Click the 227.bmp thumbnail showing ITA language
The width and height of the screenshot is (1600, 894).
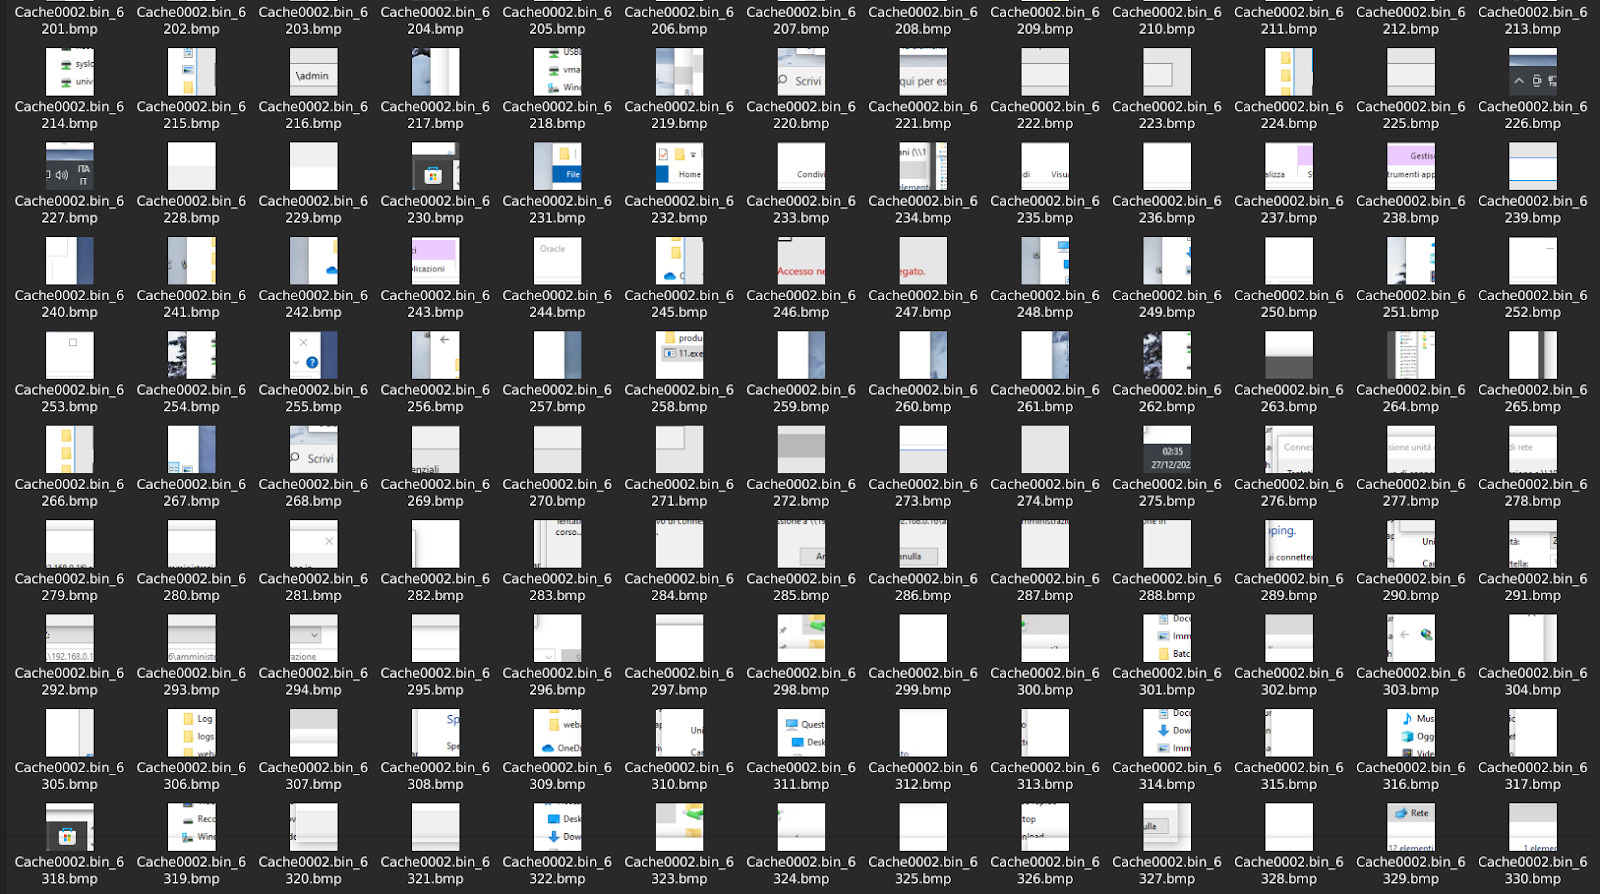pyautogui.click(x=69, y=166)
